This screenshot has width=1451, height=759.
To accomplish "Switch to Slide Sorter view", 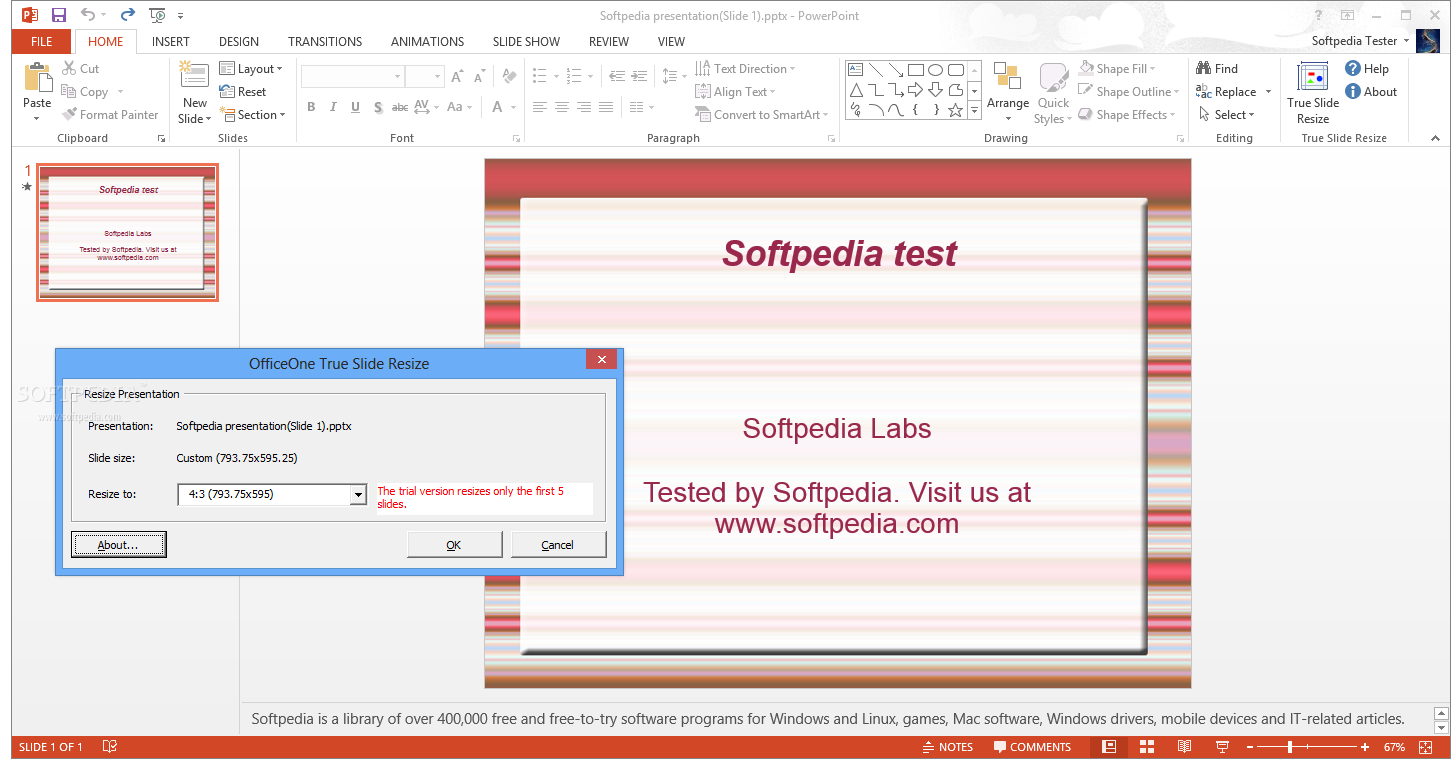I will [1147, 747].
